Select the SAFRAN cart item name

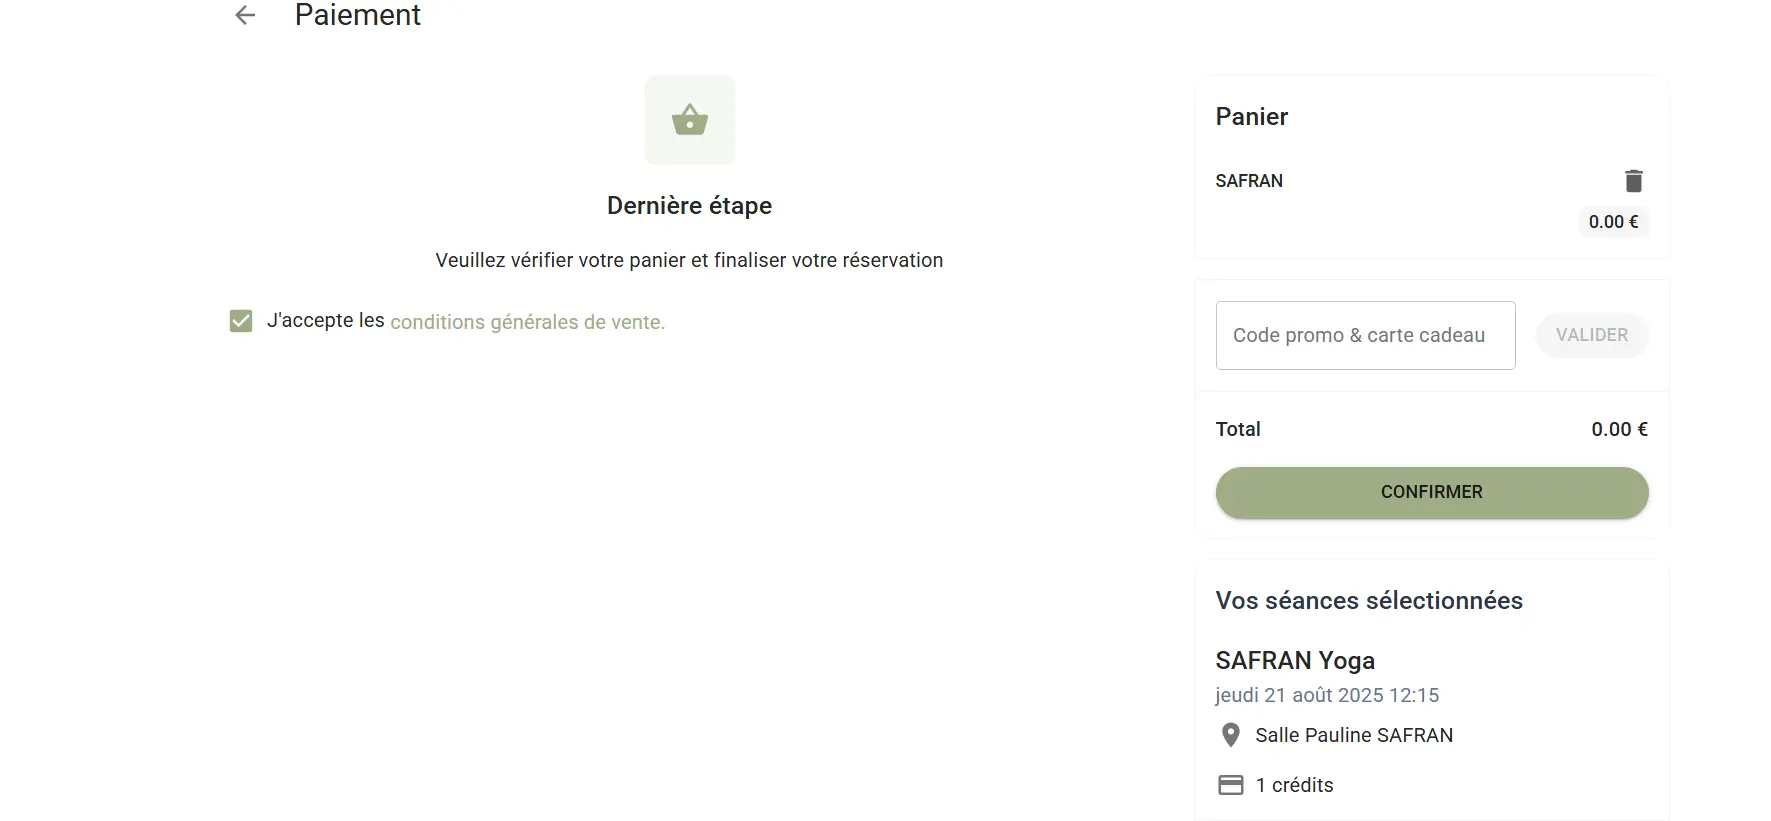1249,181
